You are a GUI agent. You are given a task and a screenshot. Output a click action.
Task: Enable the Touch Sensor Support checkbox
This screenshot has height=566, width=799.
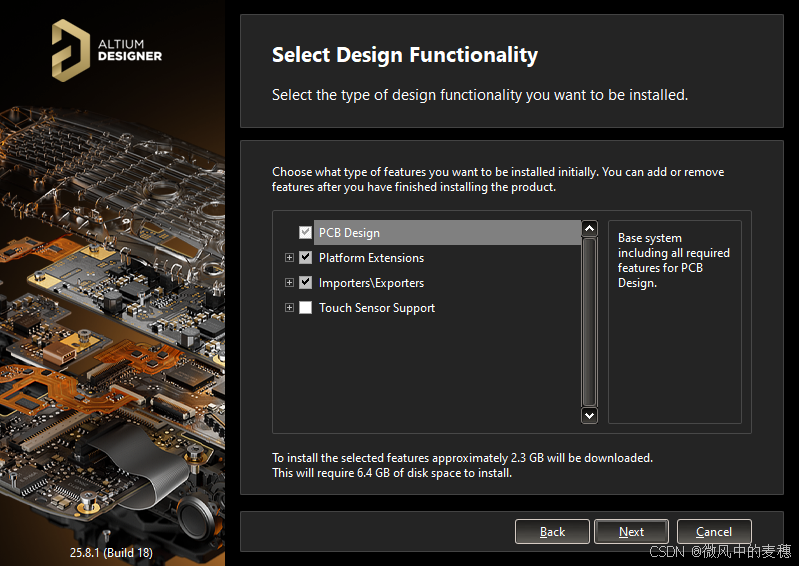coord(305,307)
